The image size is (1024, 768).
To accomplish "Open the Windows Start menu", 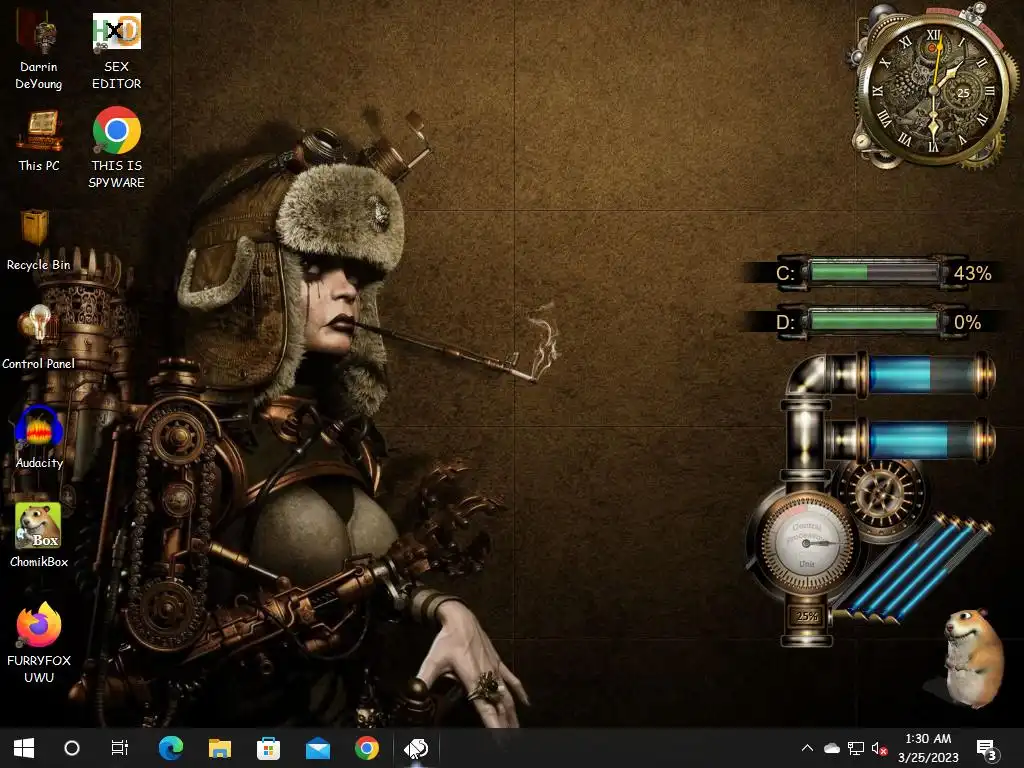I will coord(24,748).
